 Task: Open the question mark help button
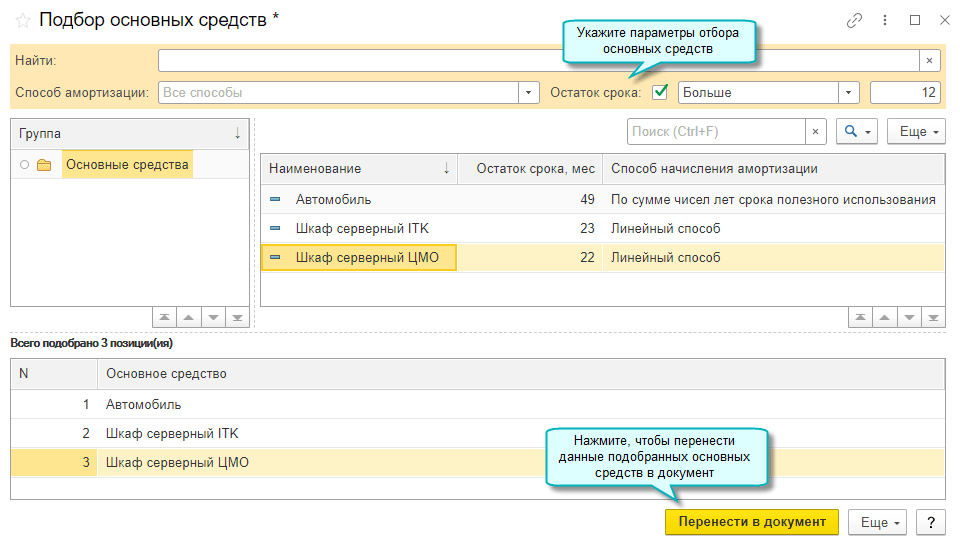point(930,522)
